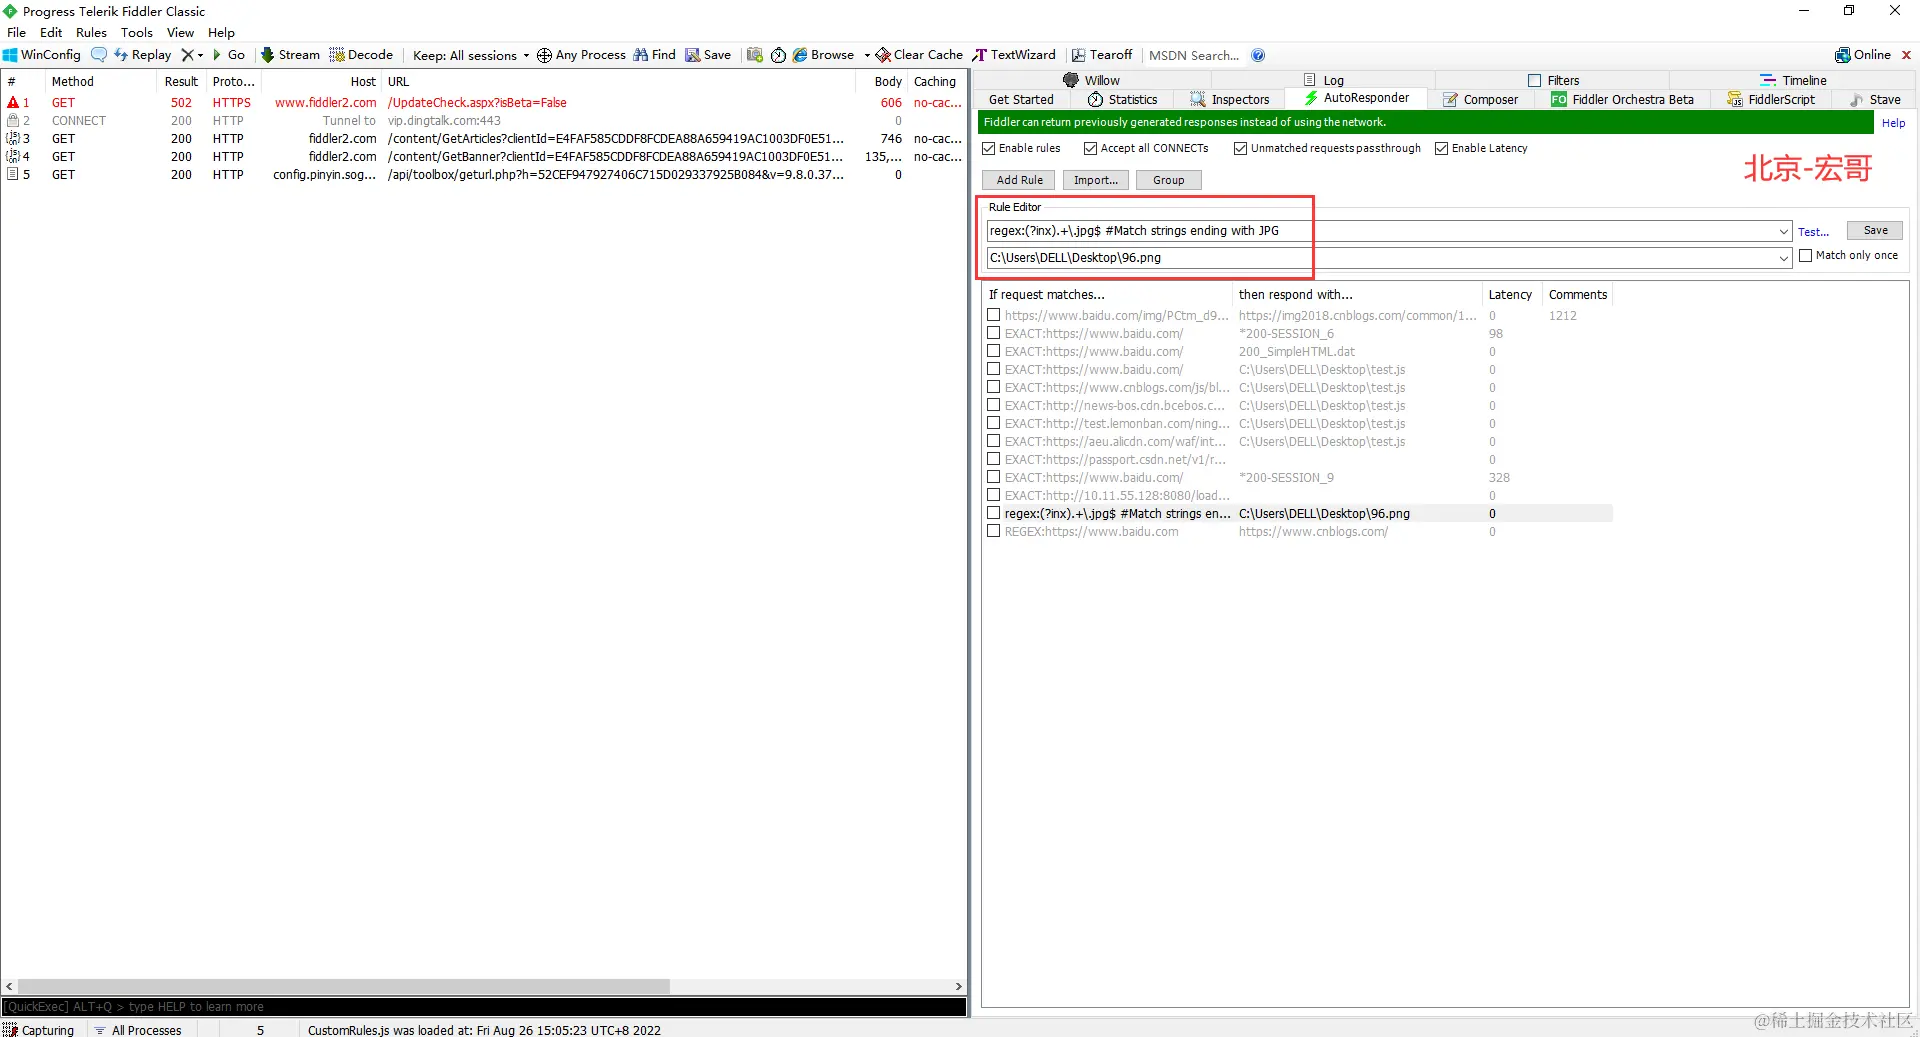
Task: Toggle Enable Latency checkbox
Action: pos(1442,148)
